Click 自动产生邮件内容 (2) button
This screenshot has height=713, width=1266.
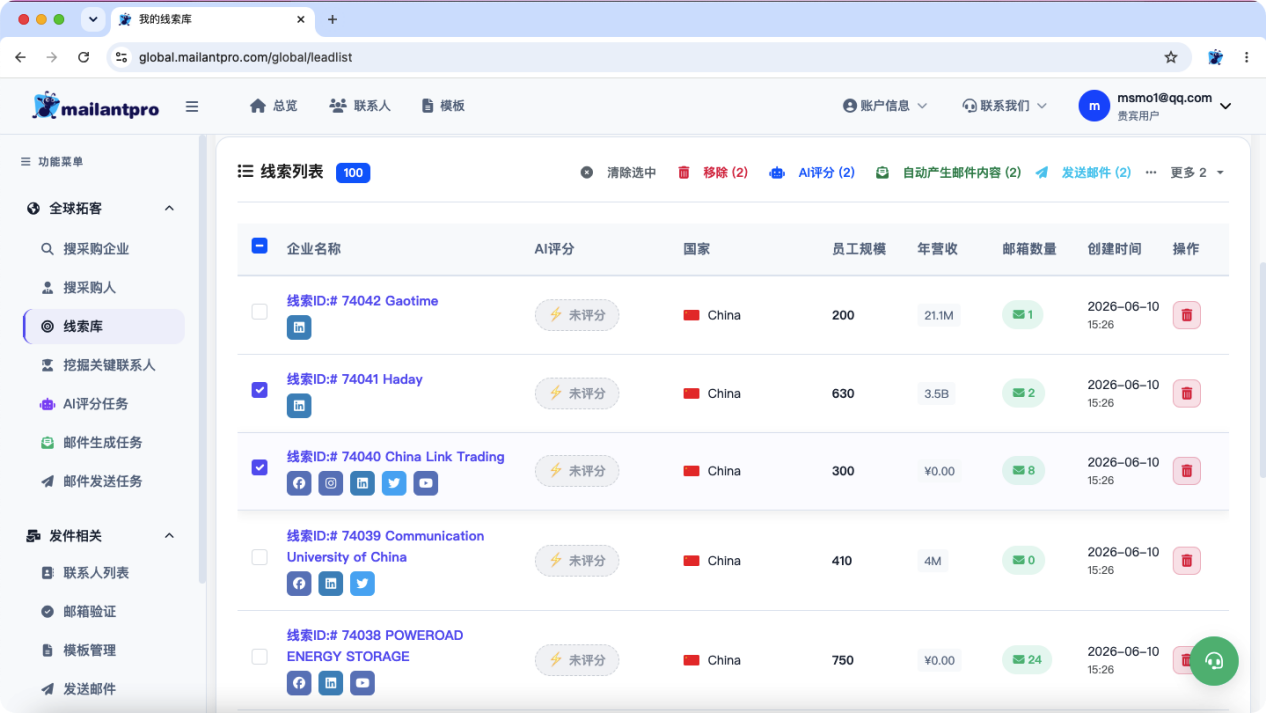click(x=948, y=173)
